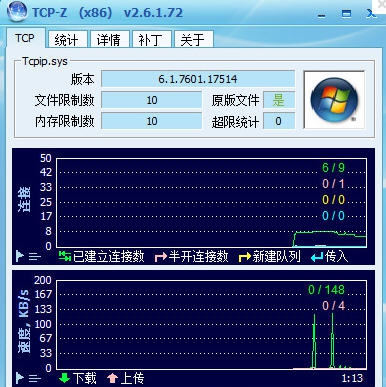Screen dimensions: 386x387
Task: Click the 已建立连接数 legend label
Action: [x=109, y=256]
